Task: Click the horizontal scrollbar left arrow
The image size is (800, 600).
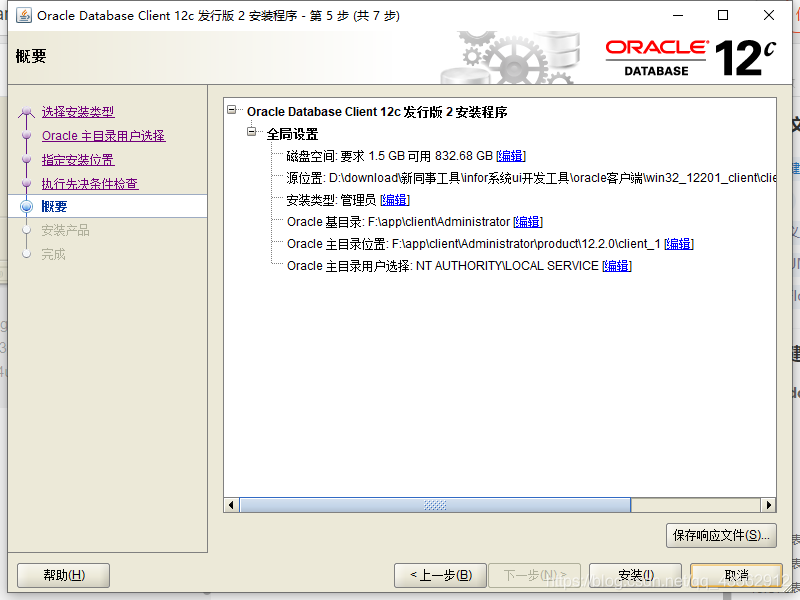Action: pyautogui.click(x=232, y=505)
